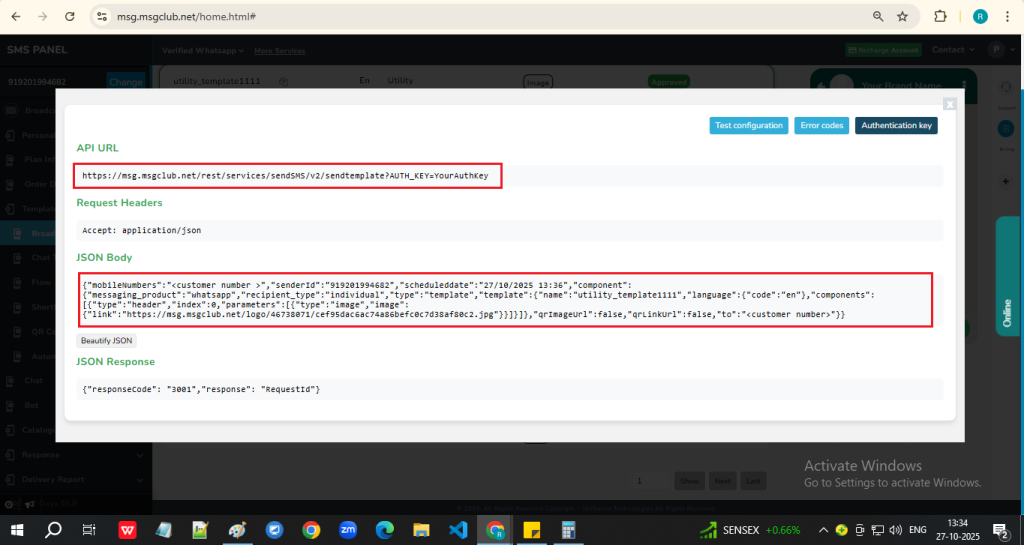This screenshot has height=545, width=1024.
Task: Open the Chrome profile avatar
Action: tap(979, 17)
